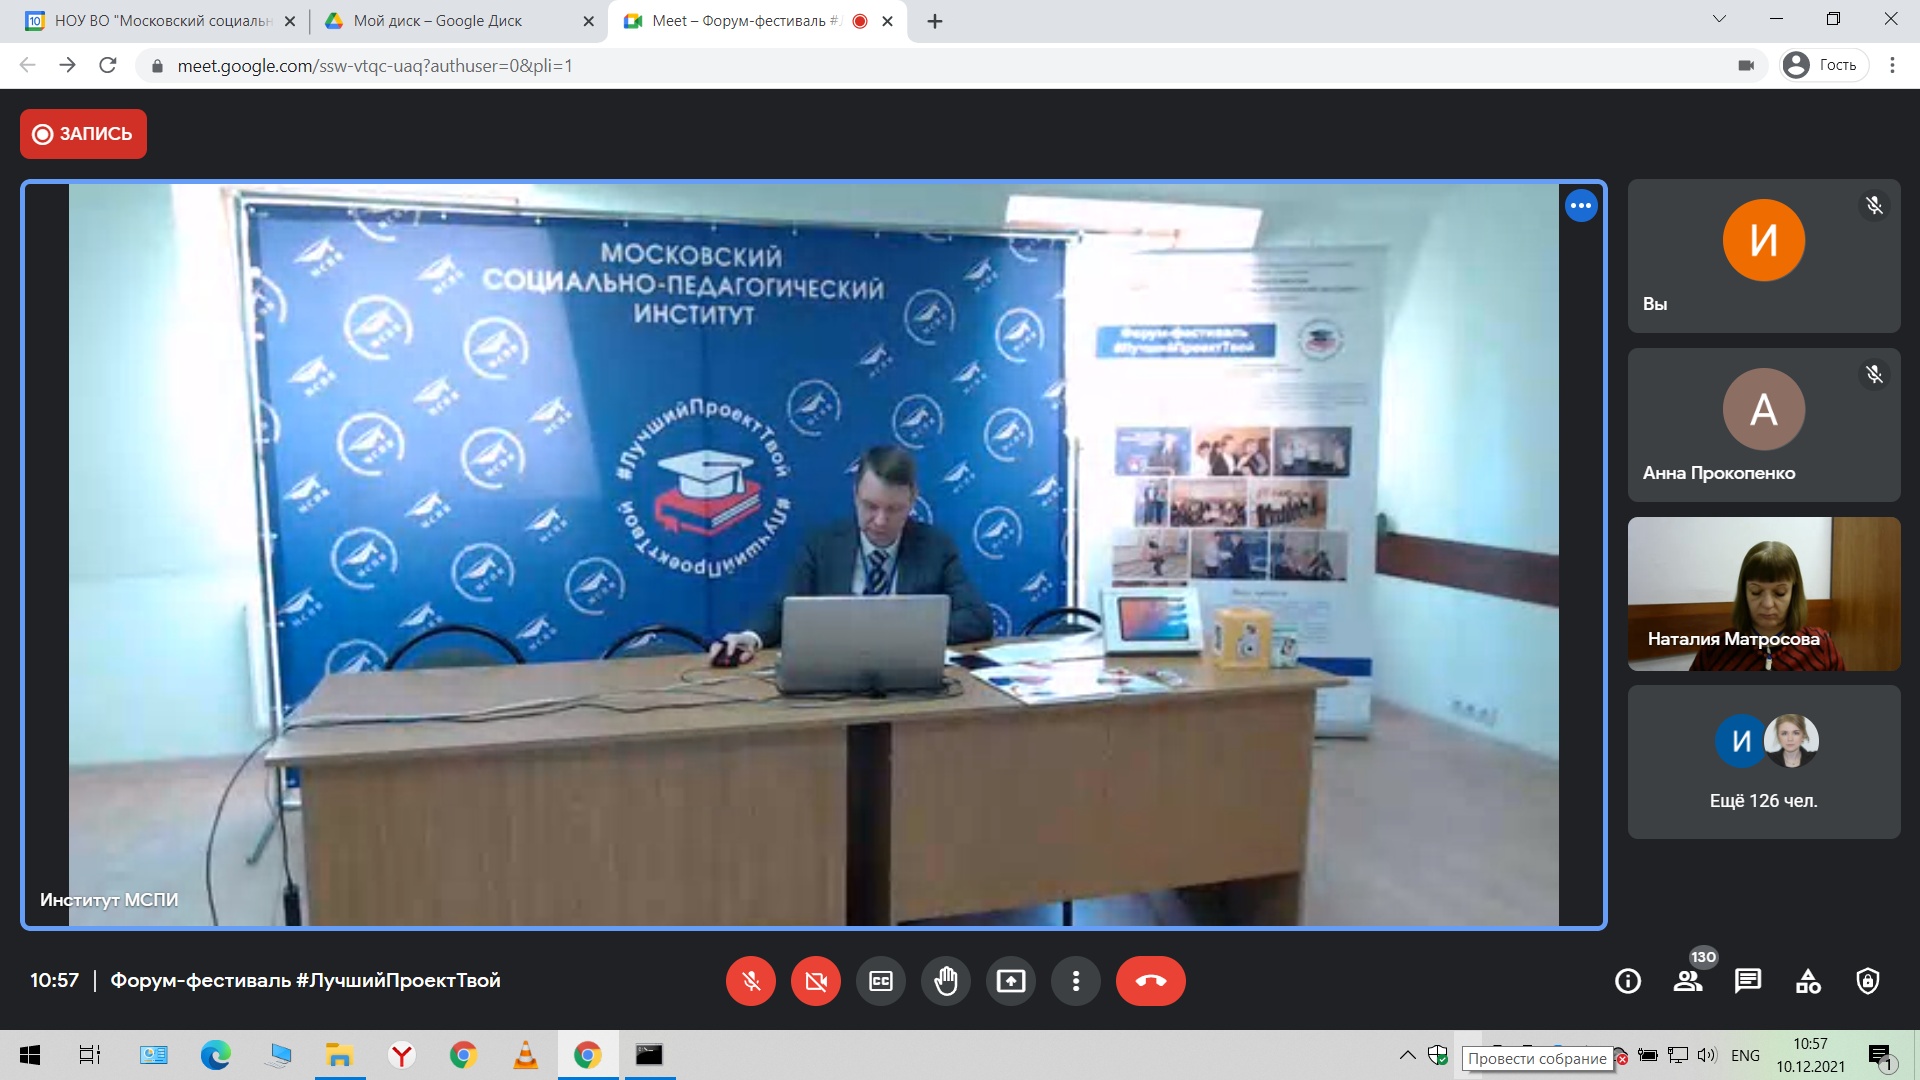Open battery status tray icon
This screenshot has width=1920, height=1080.
click(x=1647, y=1055)
